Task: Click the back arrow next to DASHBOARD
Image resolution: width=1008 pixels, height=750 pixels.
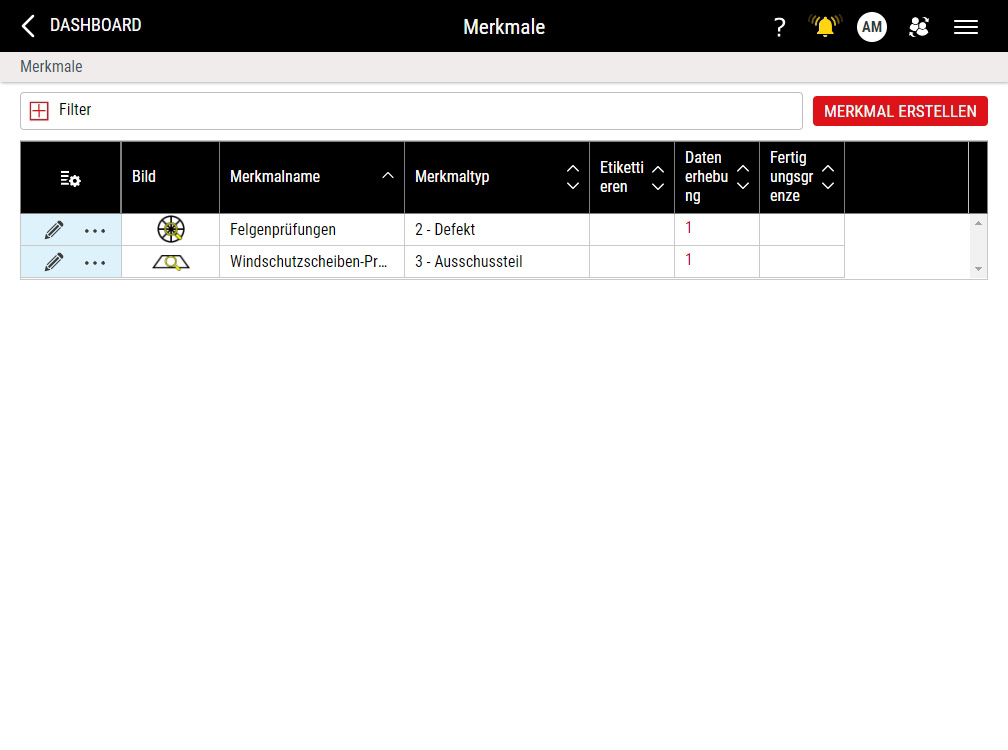Action: coord(28,26)
